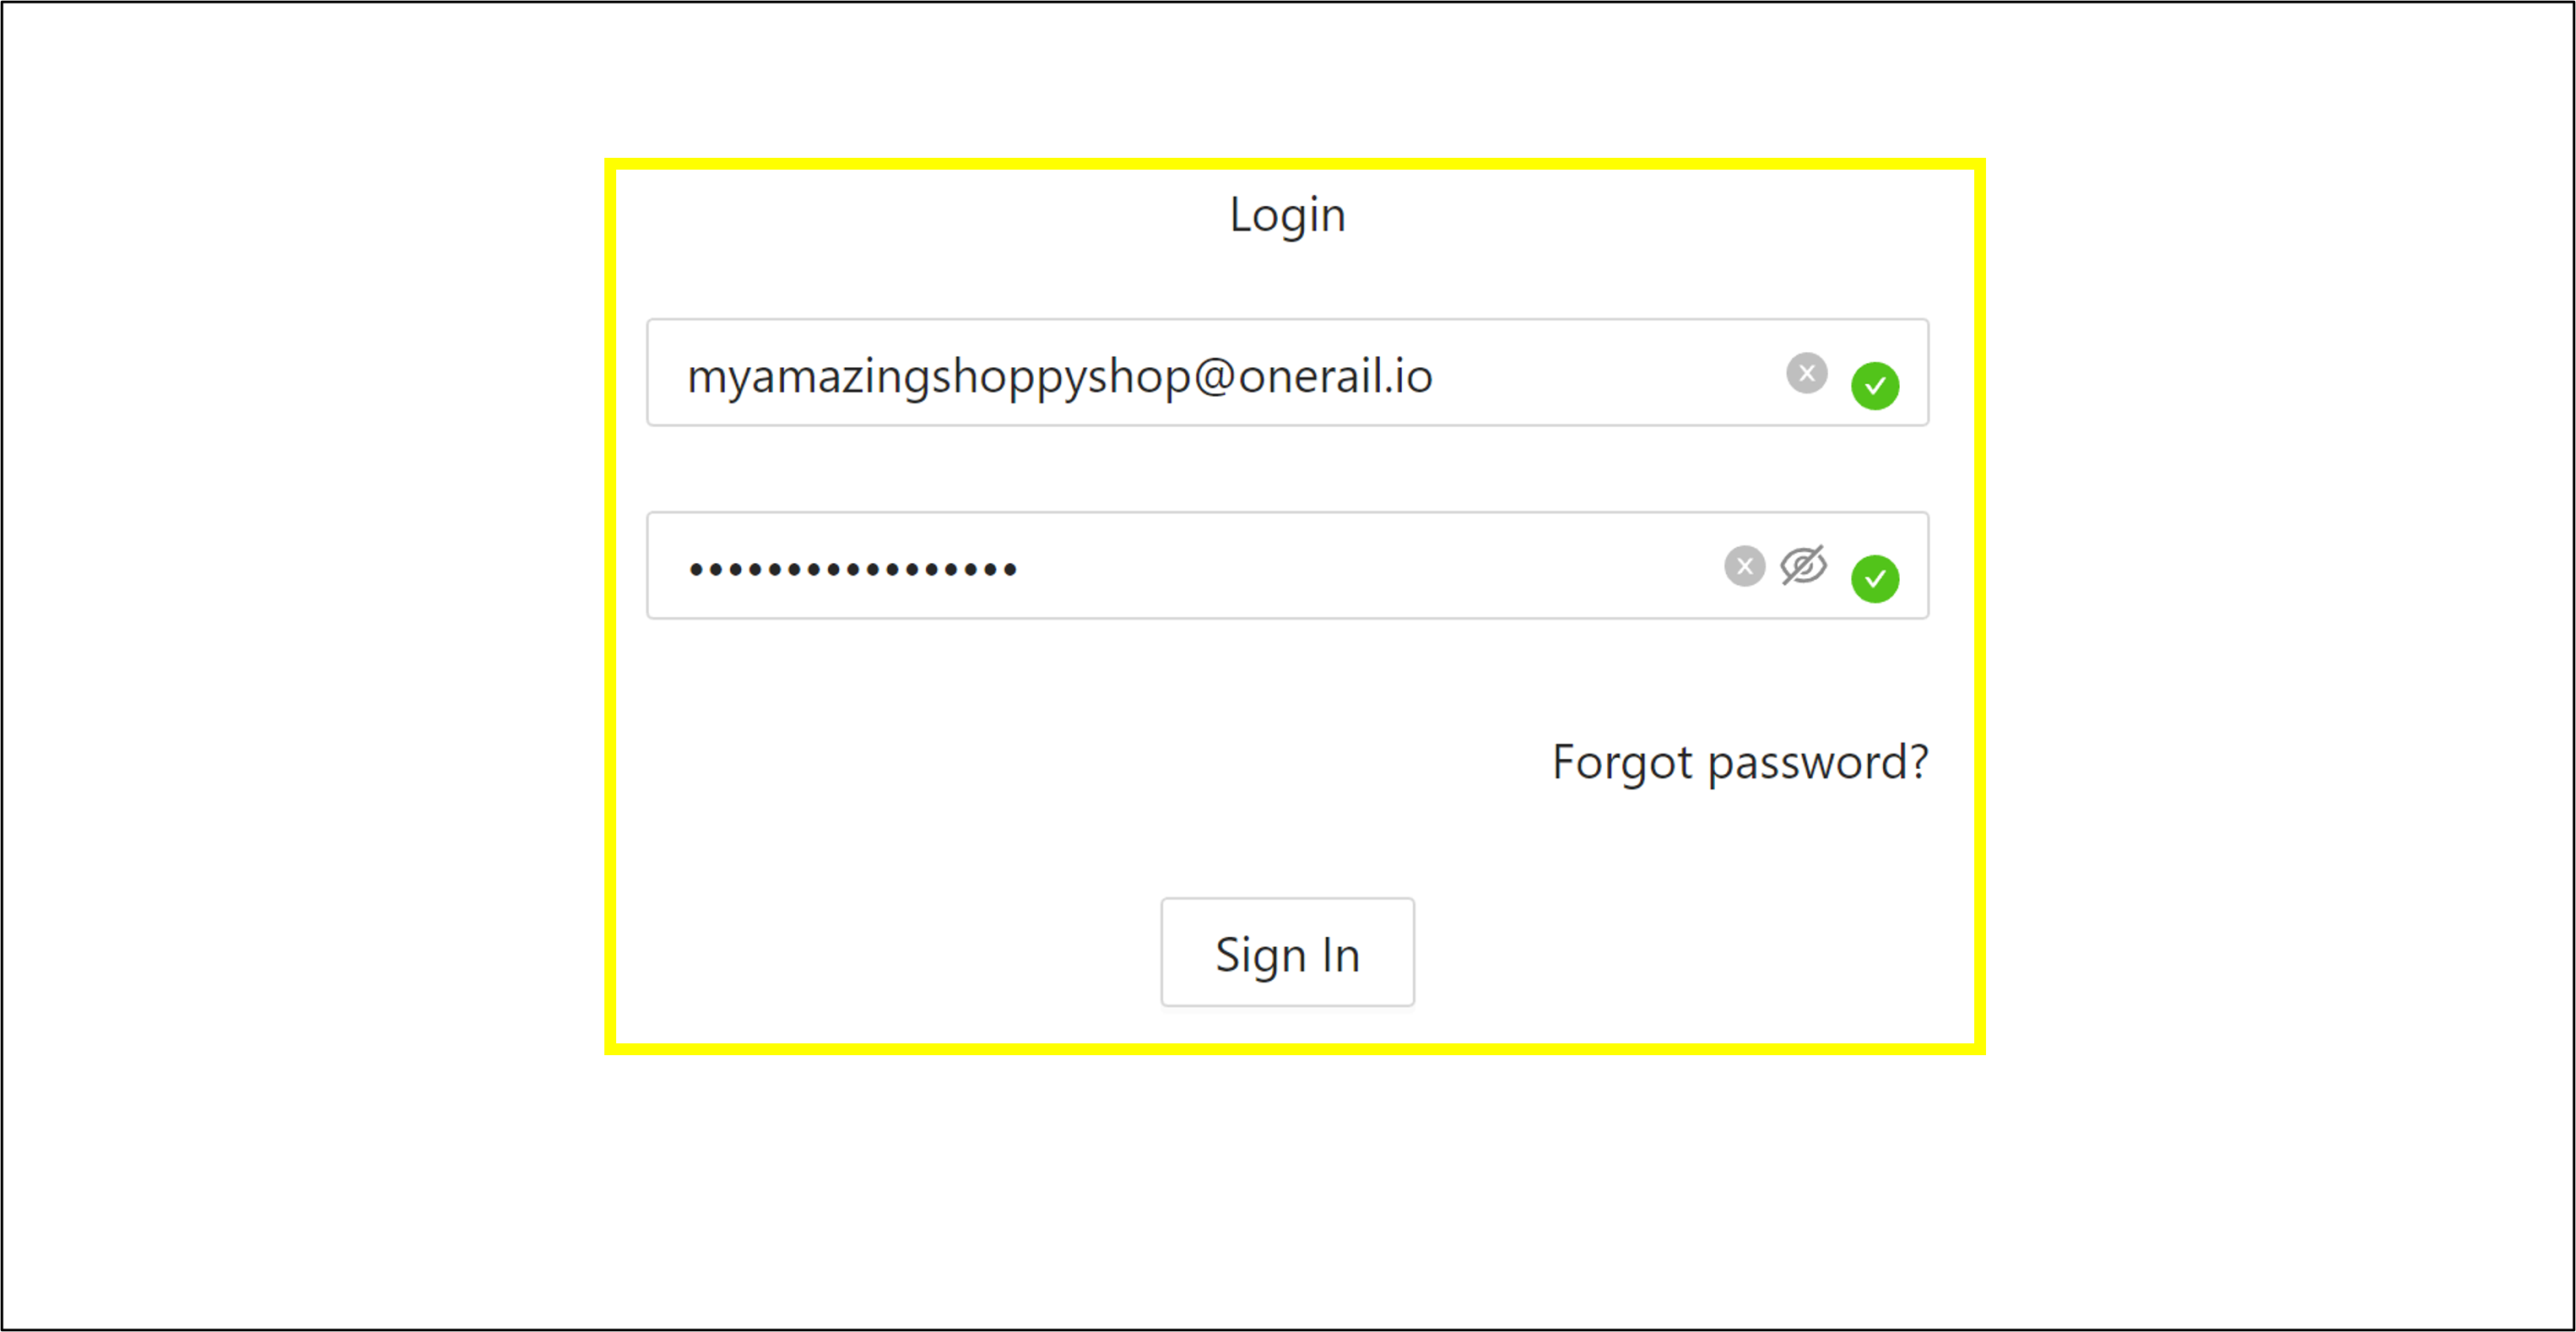
Task: Click the myamazingshoppyshop@onerail.io email text
Action: tap(1059, 376)
